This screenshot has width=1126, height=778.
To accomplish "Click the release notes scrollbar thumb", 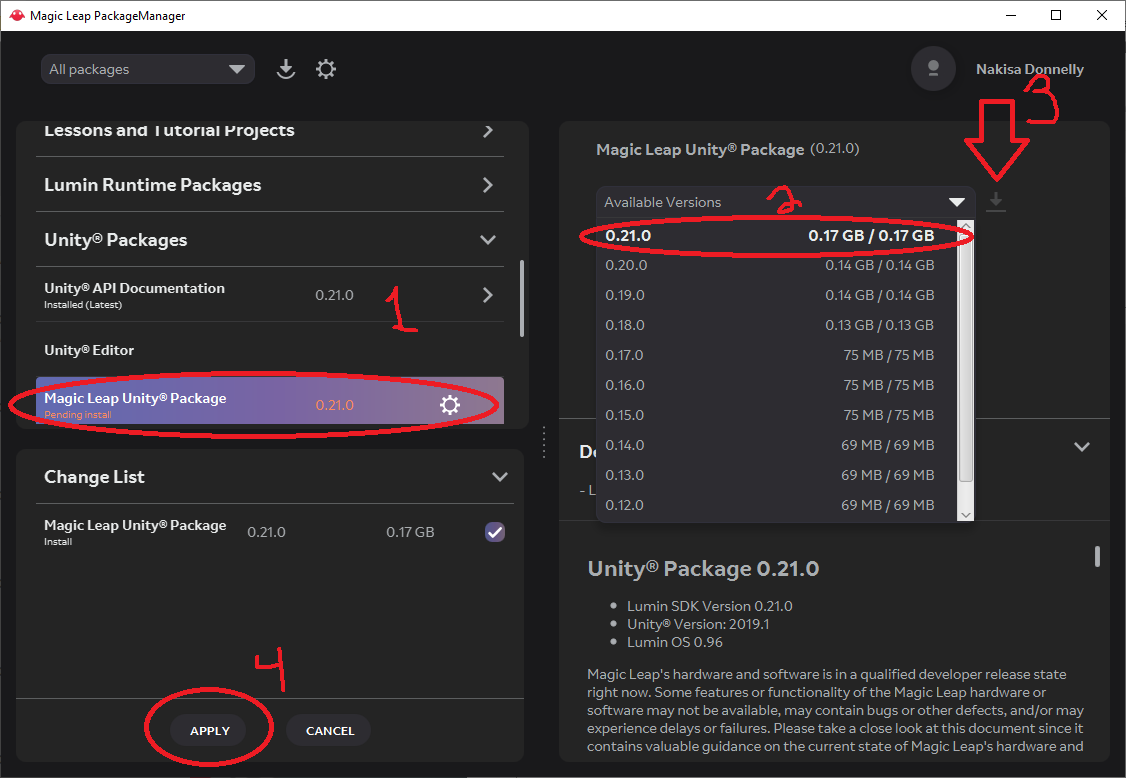I will (1097, 557).
